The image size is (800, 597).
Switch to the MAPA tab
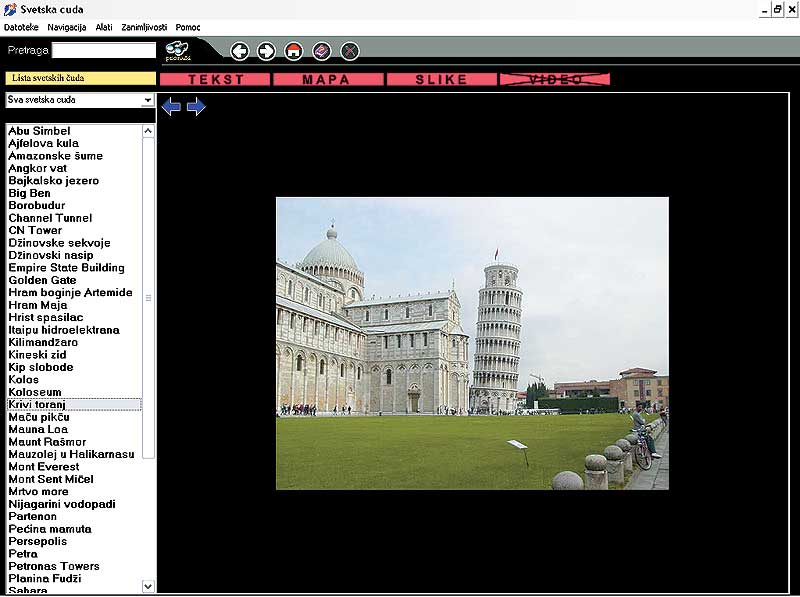tap(328, 79)
